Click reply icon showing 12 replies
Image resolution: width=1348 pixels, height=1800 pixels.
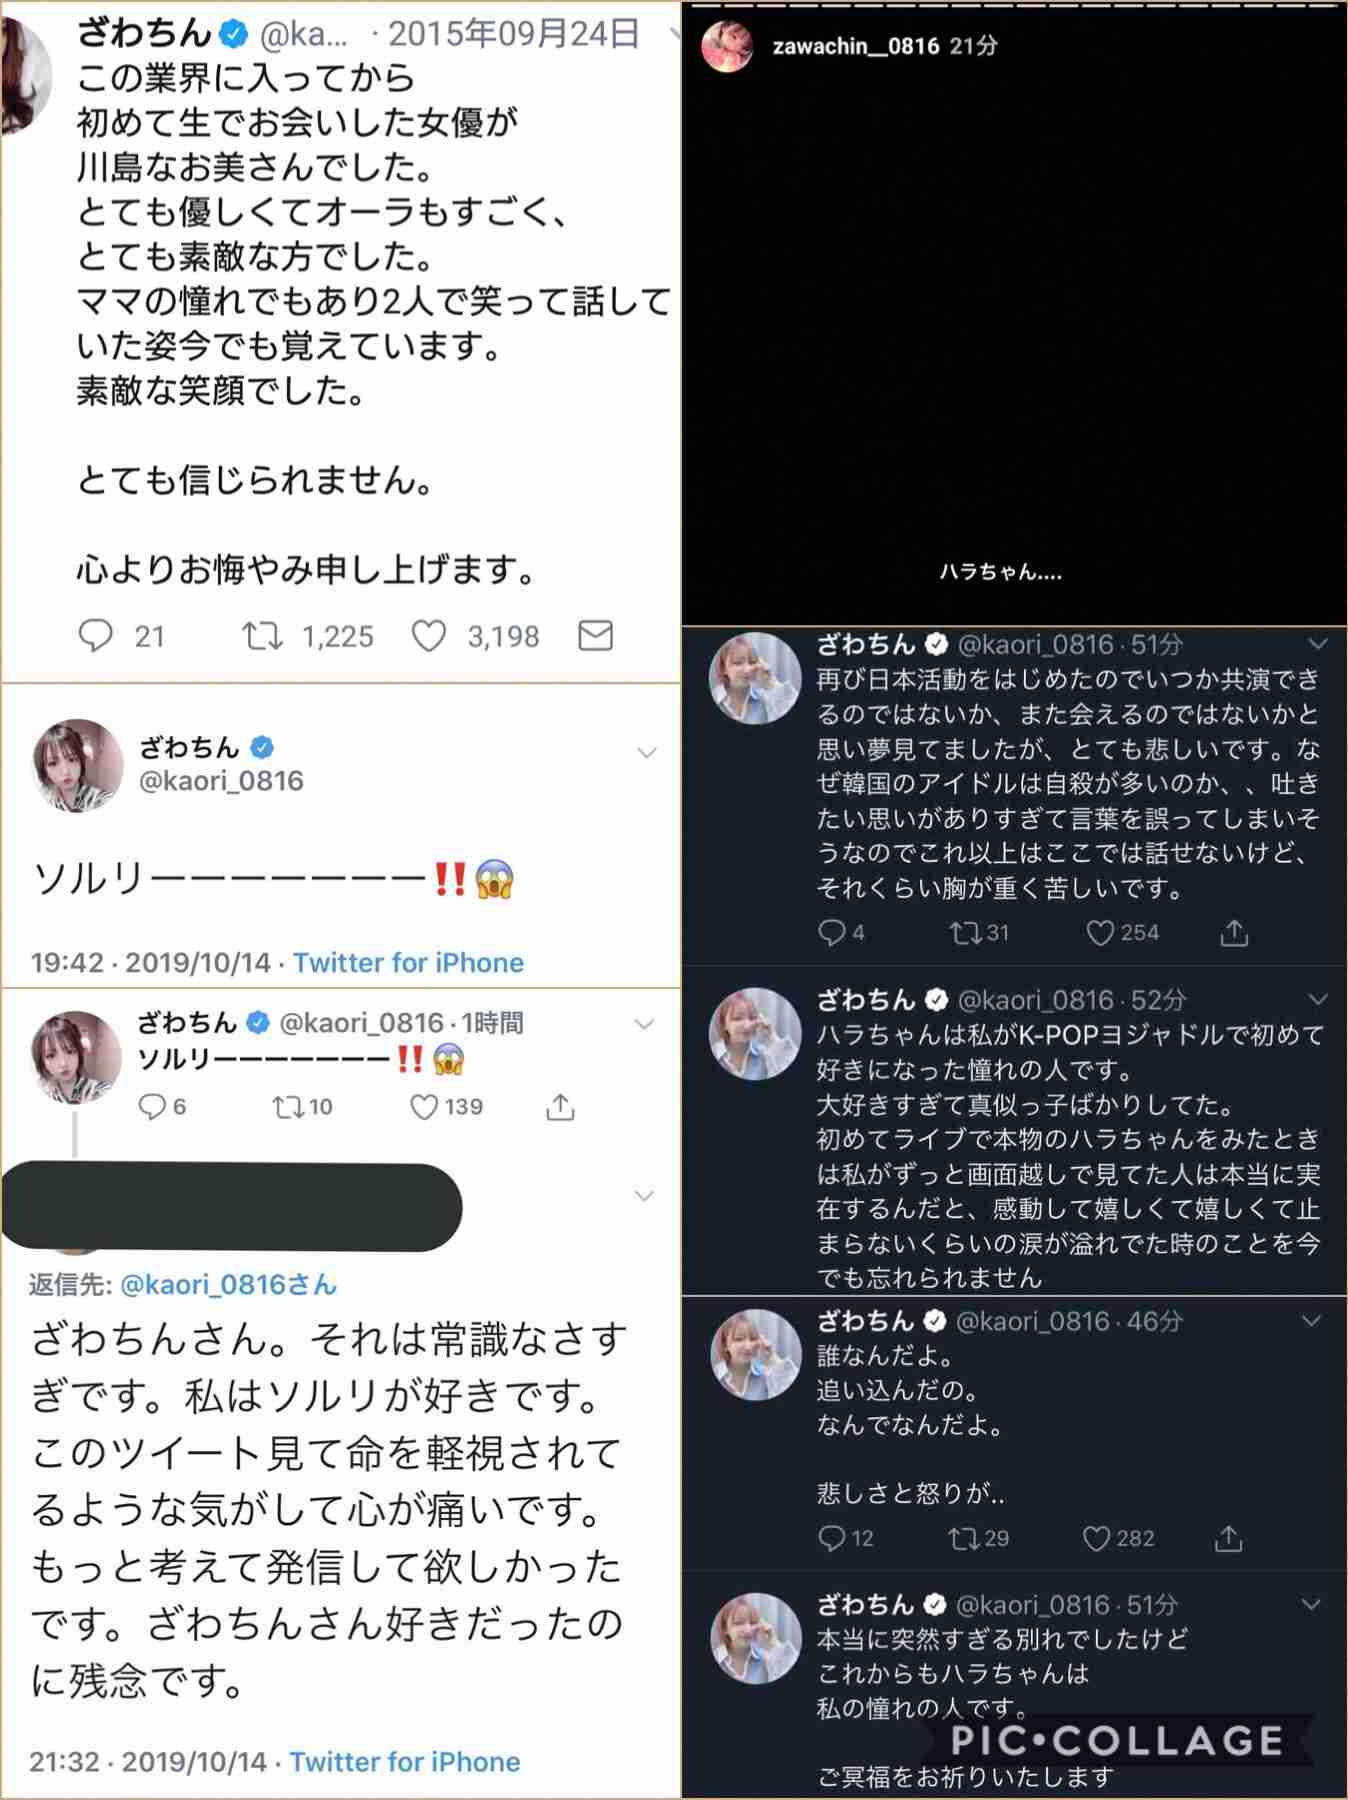831,1538
